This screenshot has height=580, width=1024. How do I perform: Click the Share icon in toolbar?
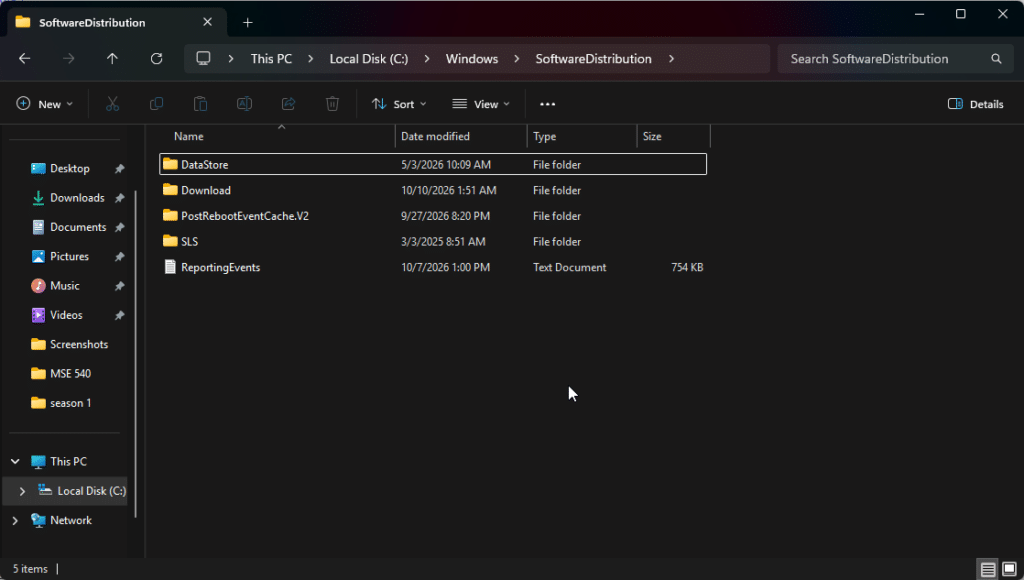tap(289, 104)
